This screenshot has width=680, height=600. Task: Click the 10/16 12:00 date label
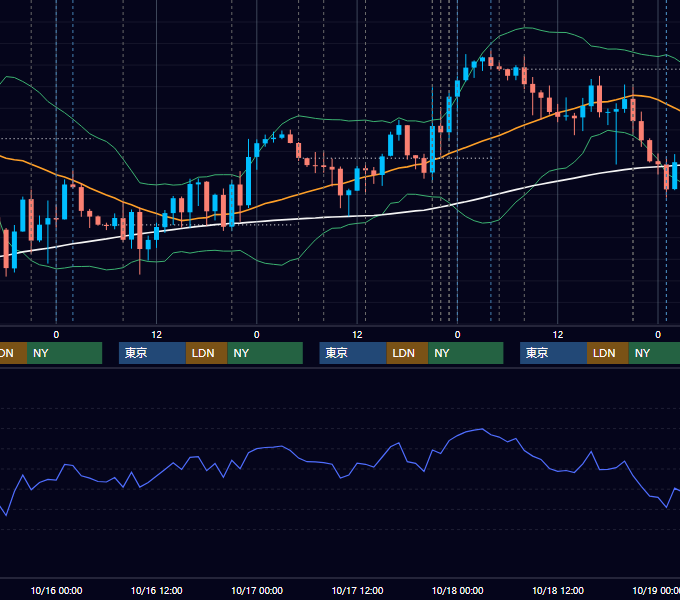(x=157, y=590)
